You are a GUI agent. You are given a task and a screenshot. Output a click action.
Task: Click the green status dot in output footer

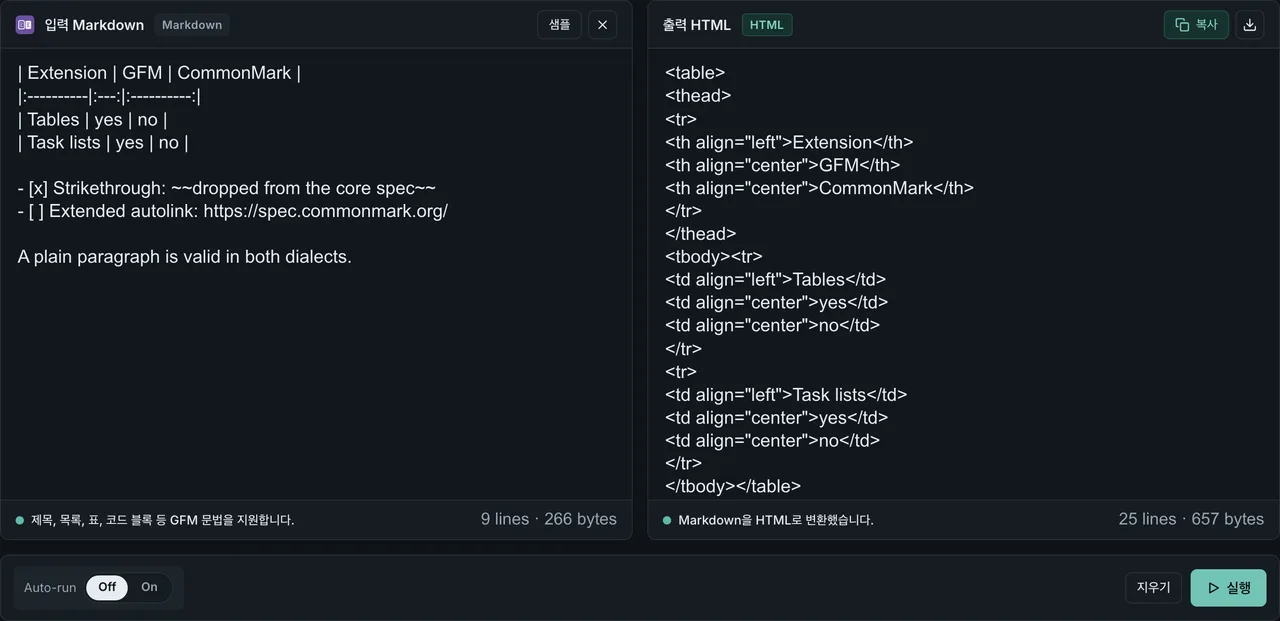[x=667, y=520]
